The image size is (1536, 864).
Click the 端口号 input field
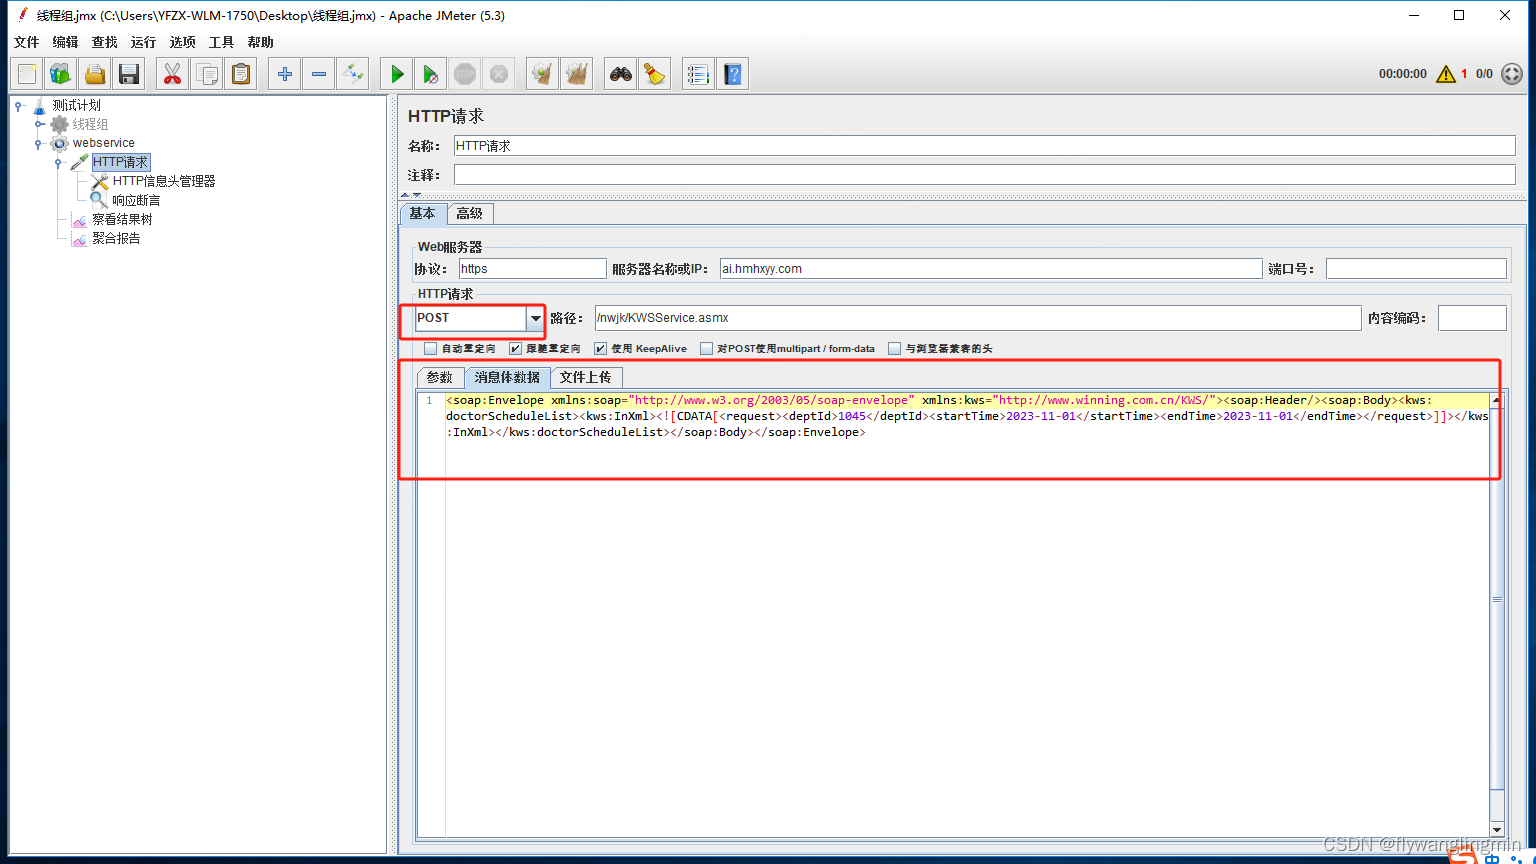click(x=1415, y=268)
